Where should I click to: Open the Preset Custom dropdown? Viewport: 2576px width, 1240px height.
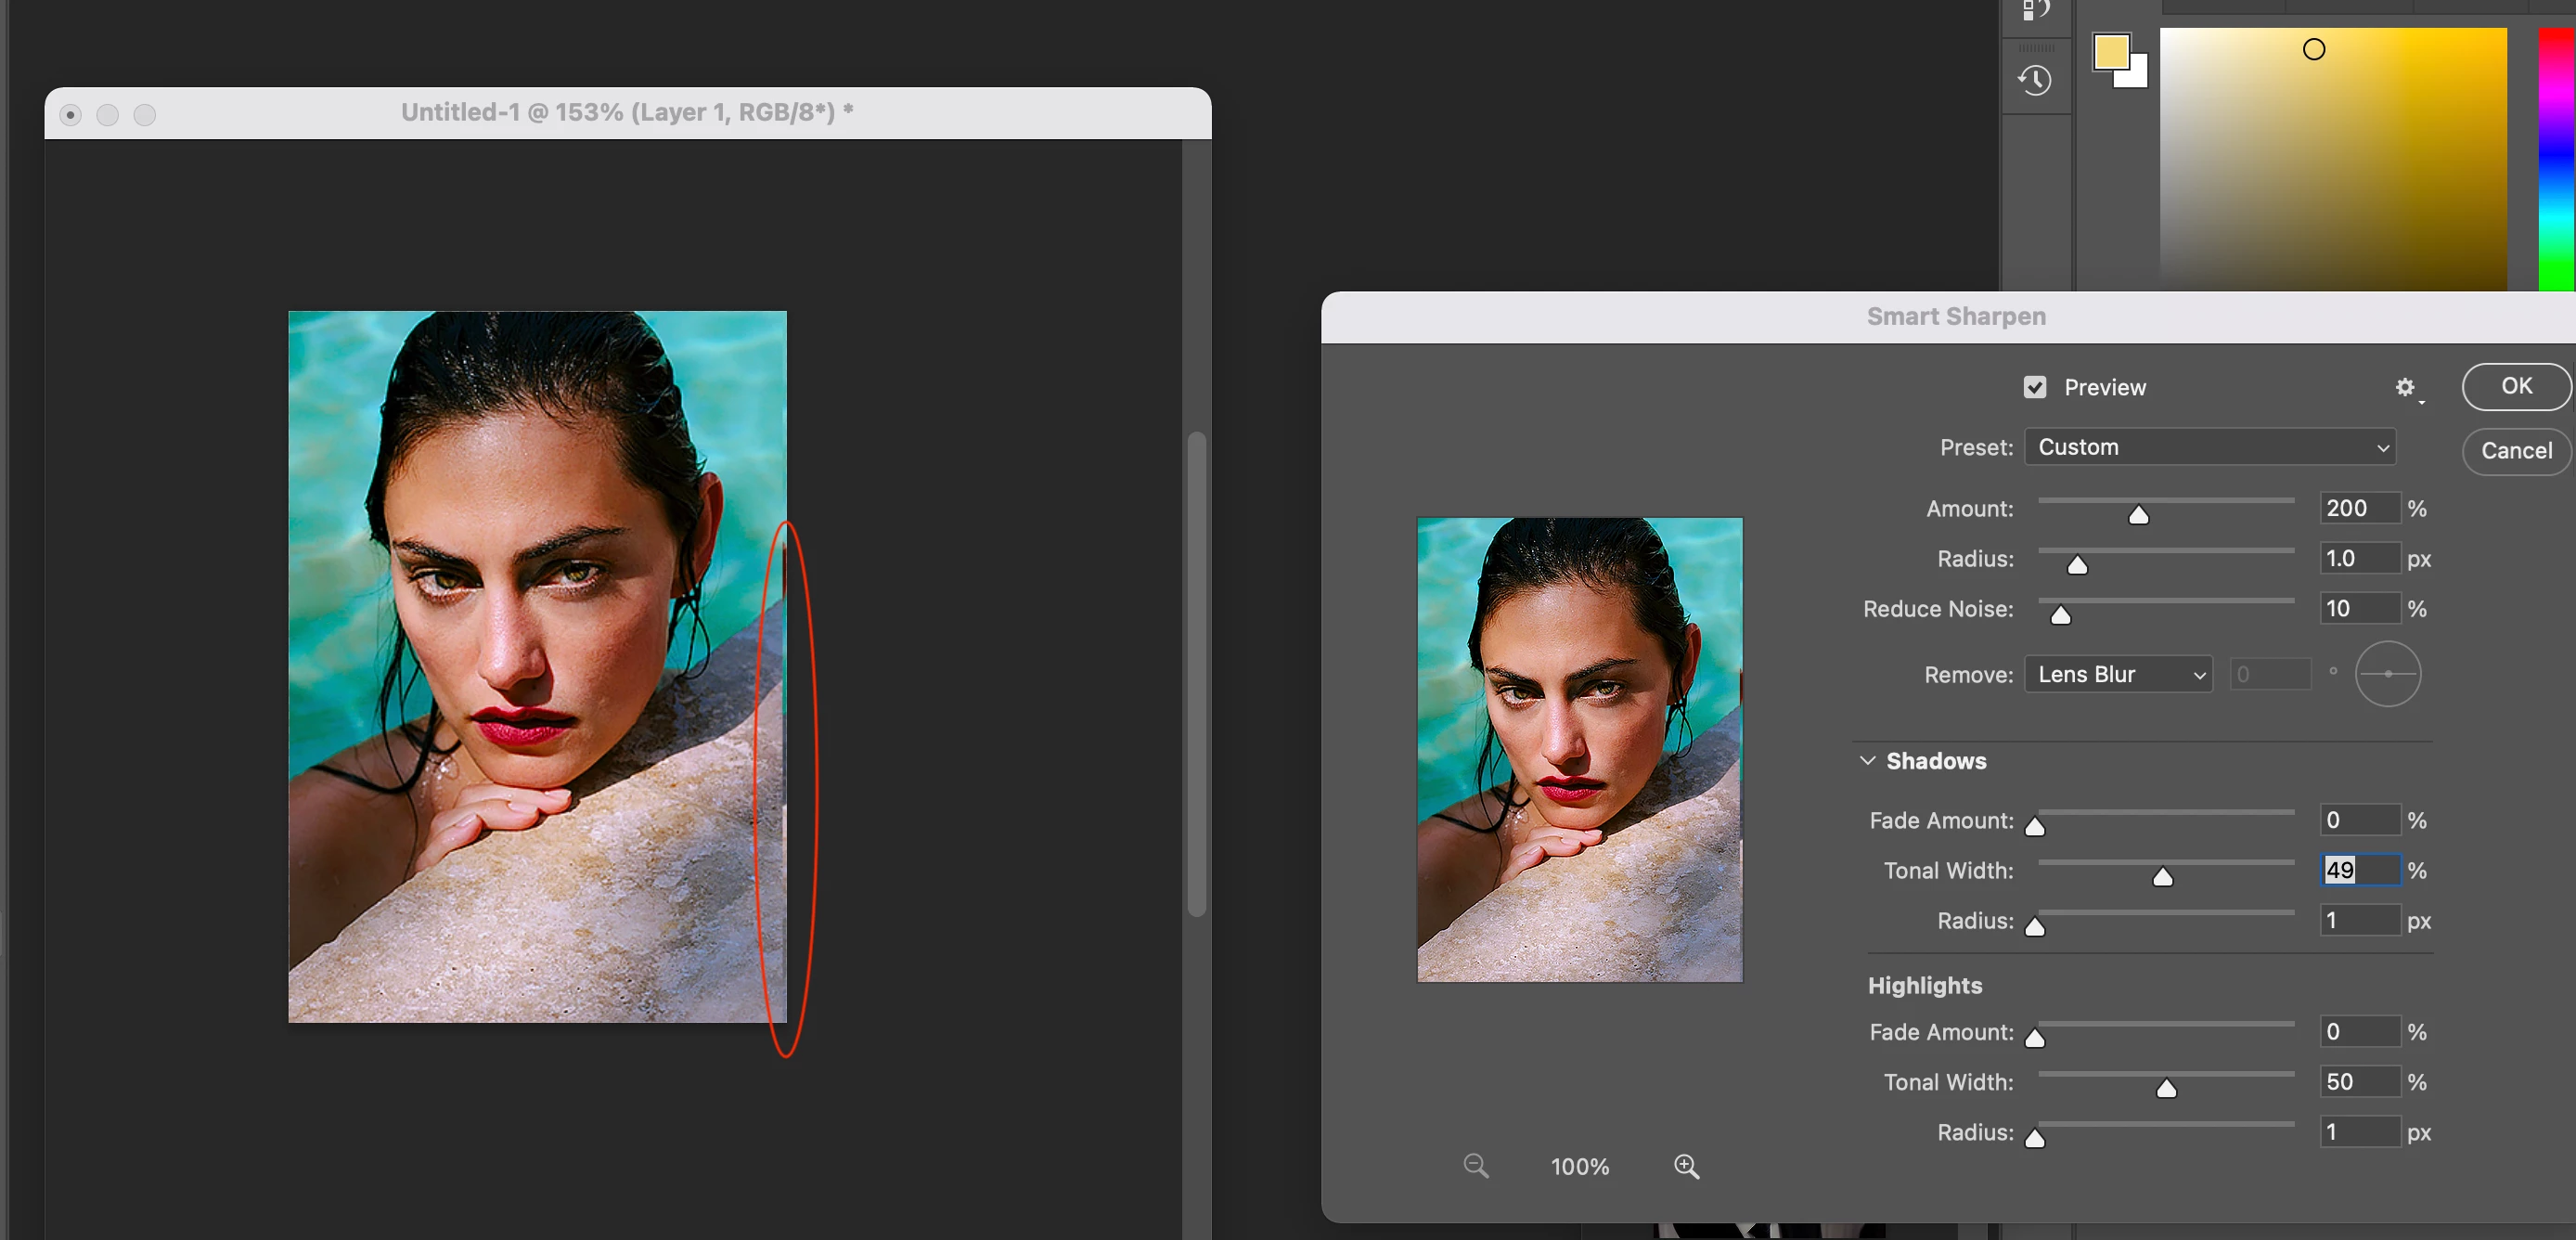2210,447
